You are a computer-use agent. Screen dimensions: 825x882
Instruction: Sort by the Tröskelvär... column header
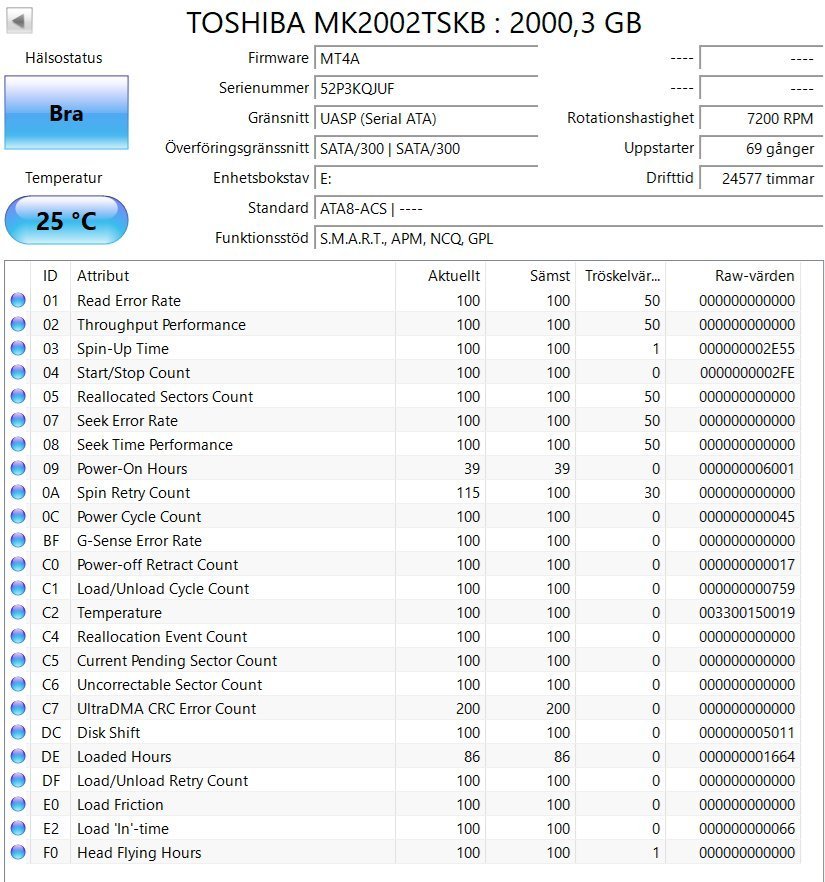coord(620,276)
